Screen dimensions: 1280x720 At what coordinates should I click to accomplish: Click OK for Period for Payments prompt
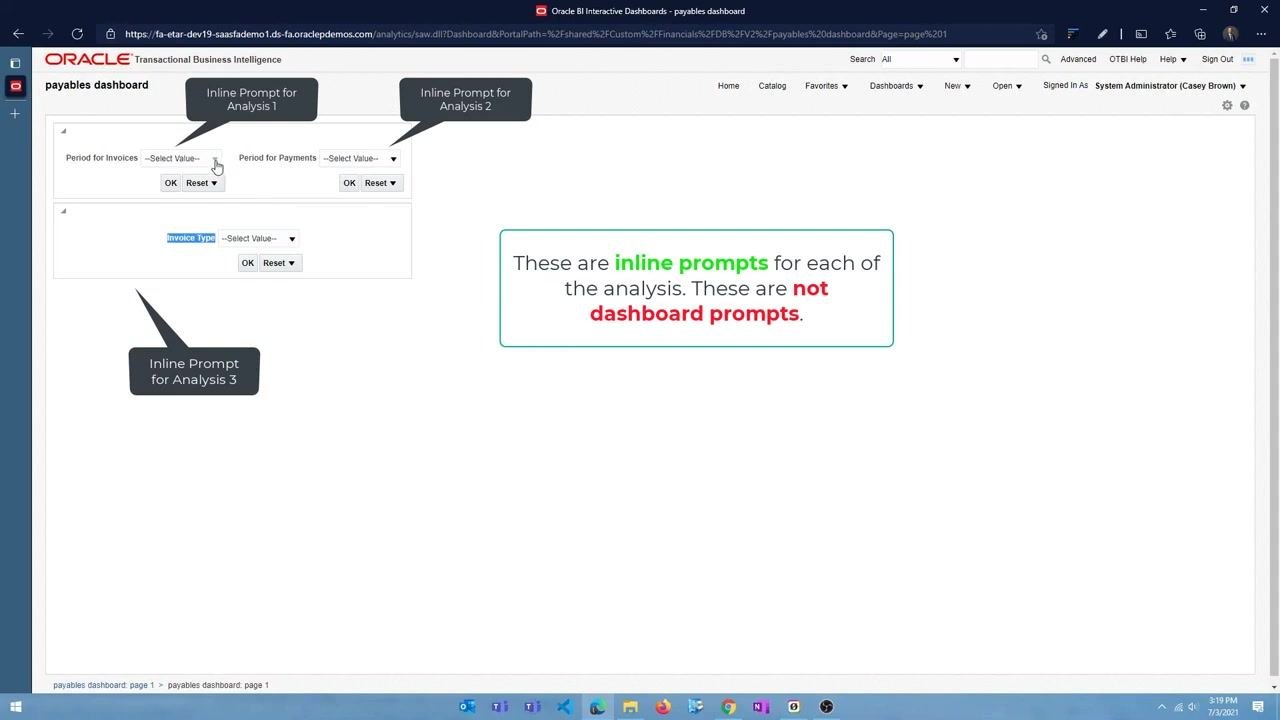click(x=349, y=183)
